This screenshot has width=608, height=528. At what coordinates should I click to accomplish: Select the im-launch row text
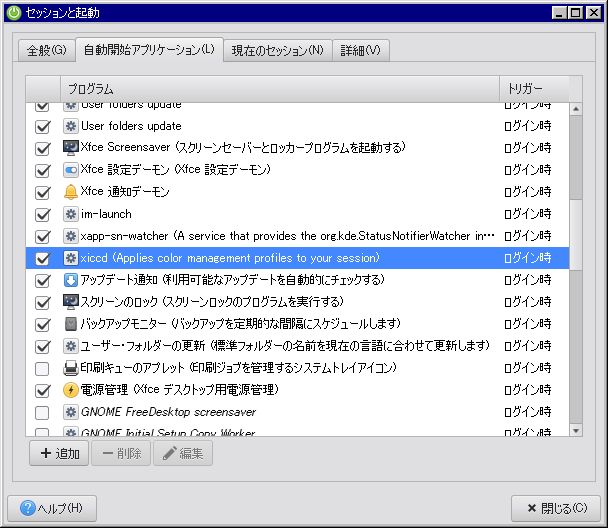[x=106, y=214]
